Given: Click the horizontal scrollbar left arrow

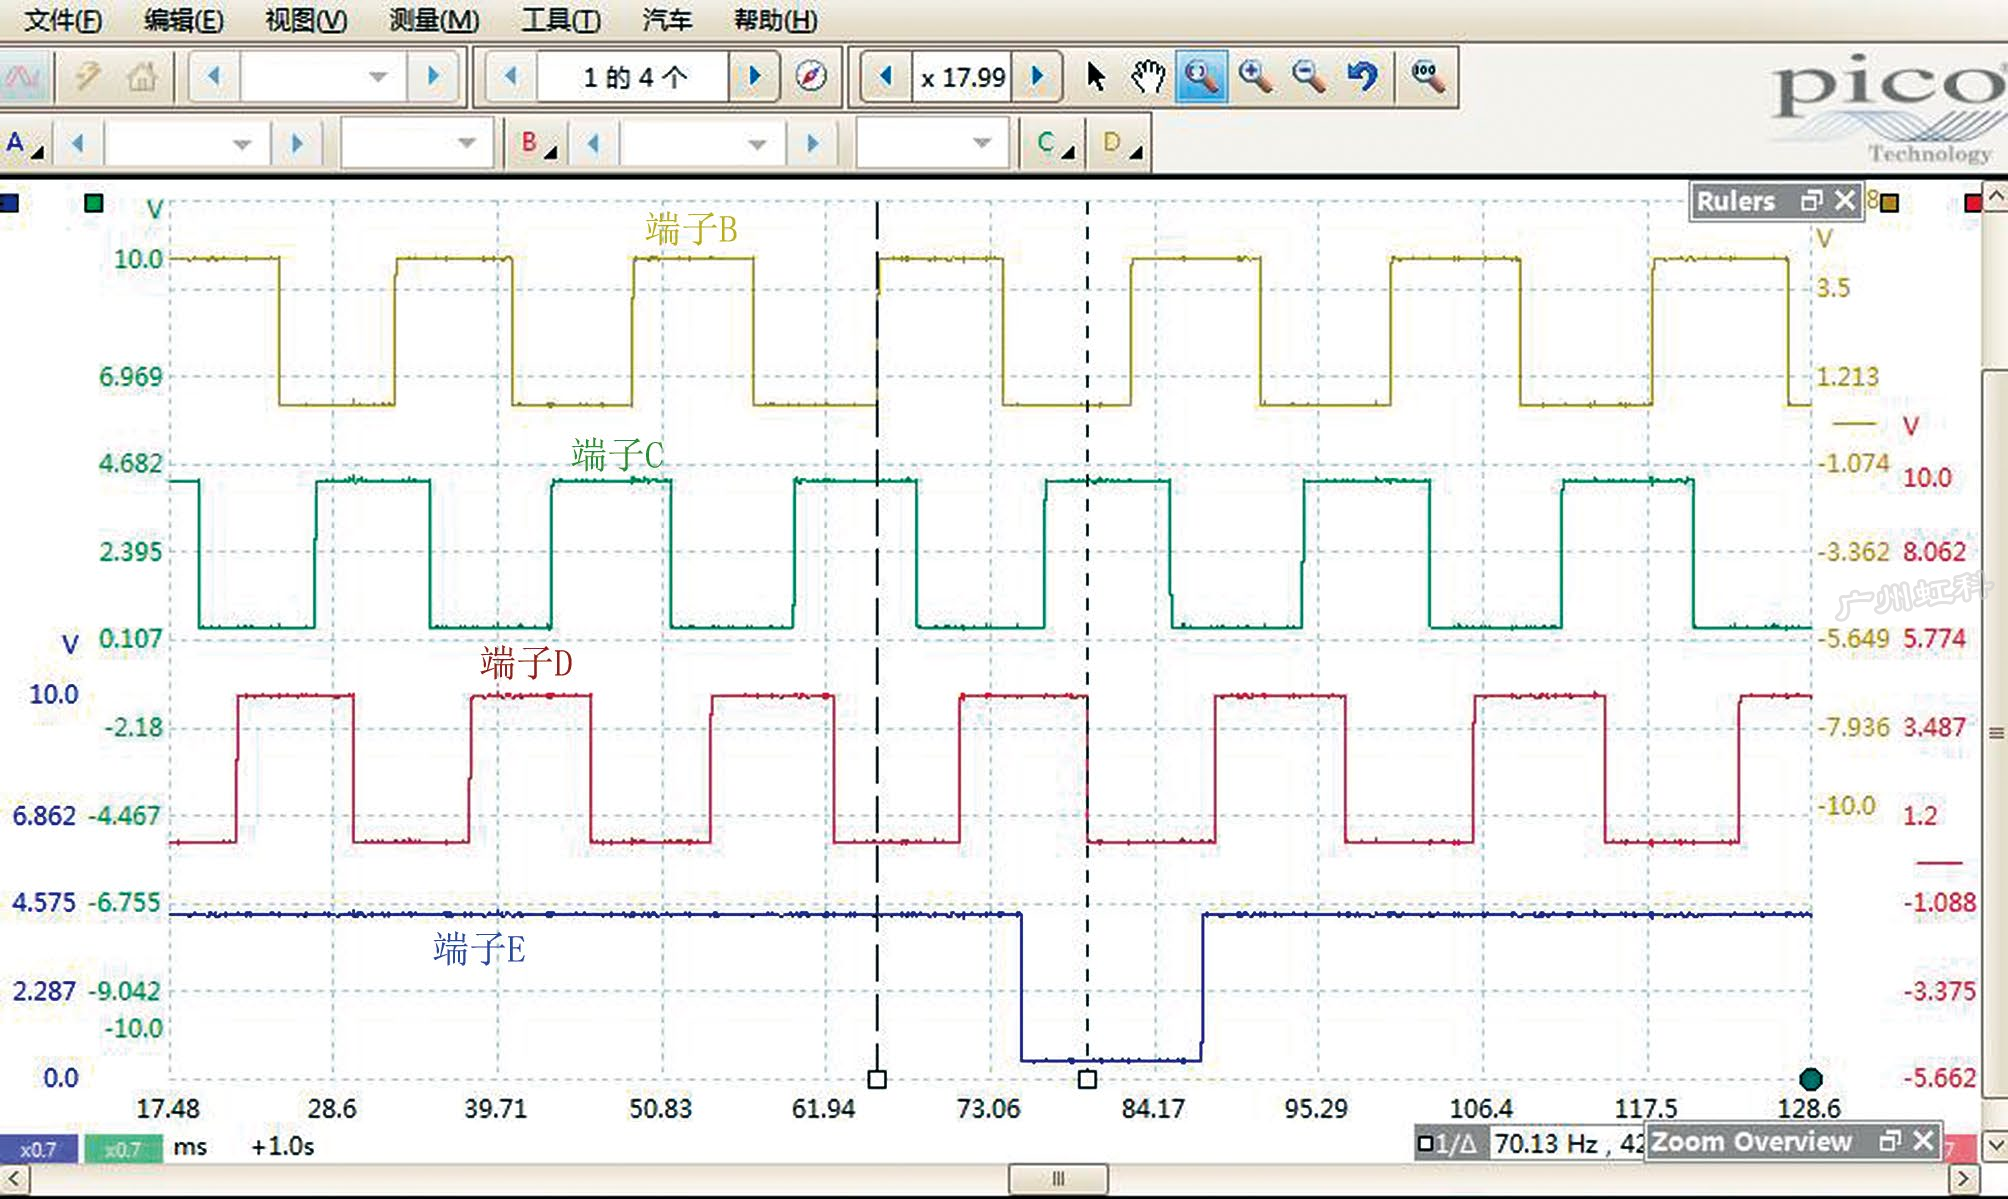Looking at the screenshot, I should (14, 1179).
